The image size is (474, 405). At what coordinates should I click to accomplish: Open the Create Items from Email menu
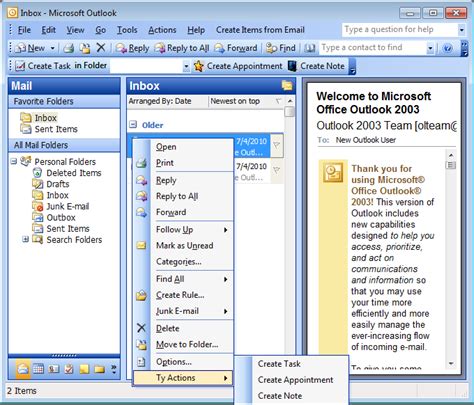pyautogui.click(x=260, y=30)
